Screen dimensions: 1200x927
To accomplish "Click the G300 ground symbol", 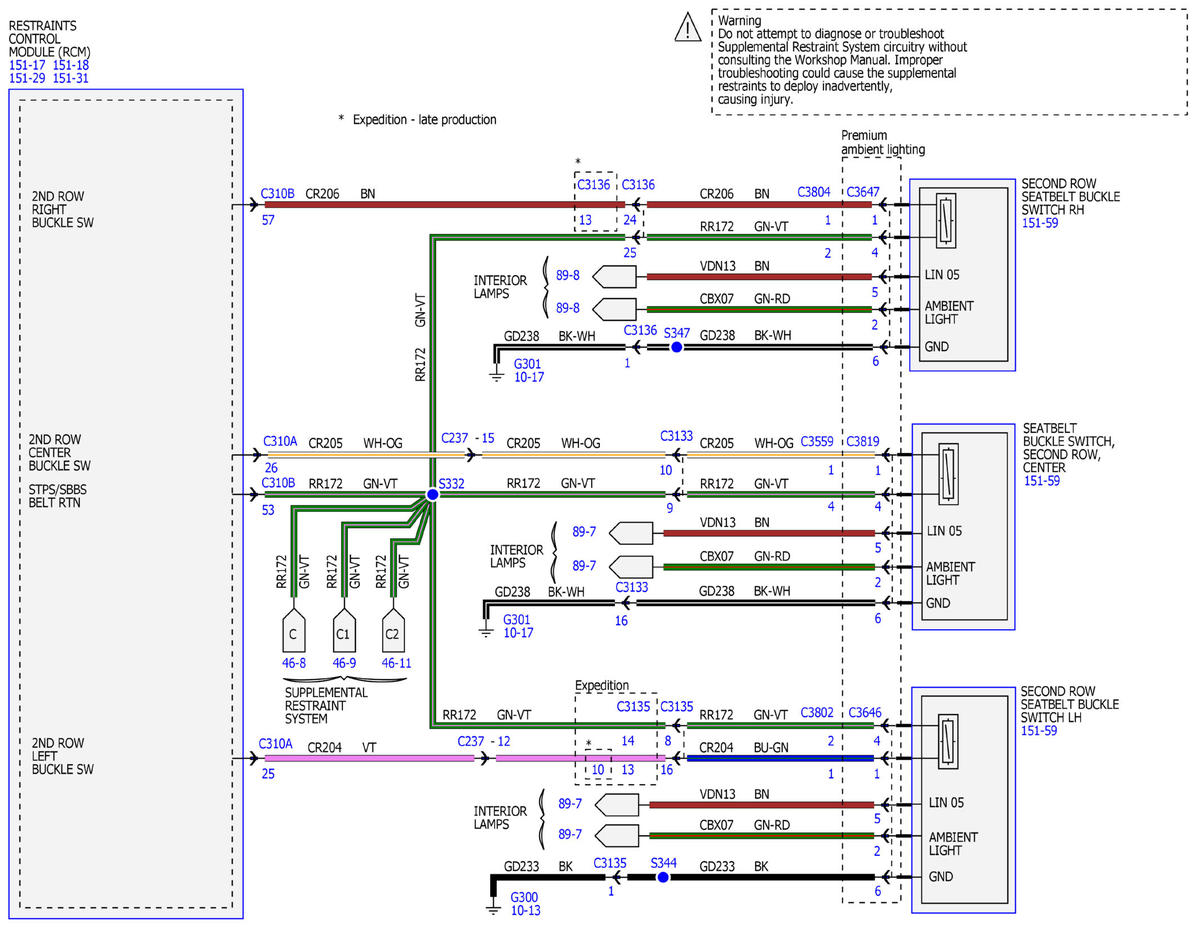I will pos(493,905).
